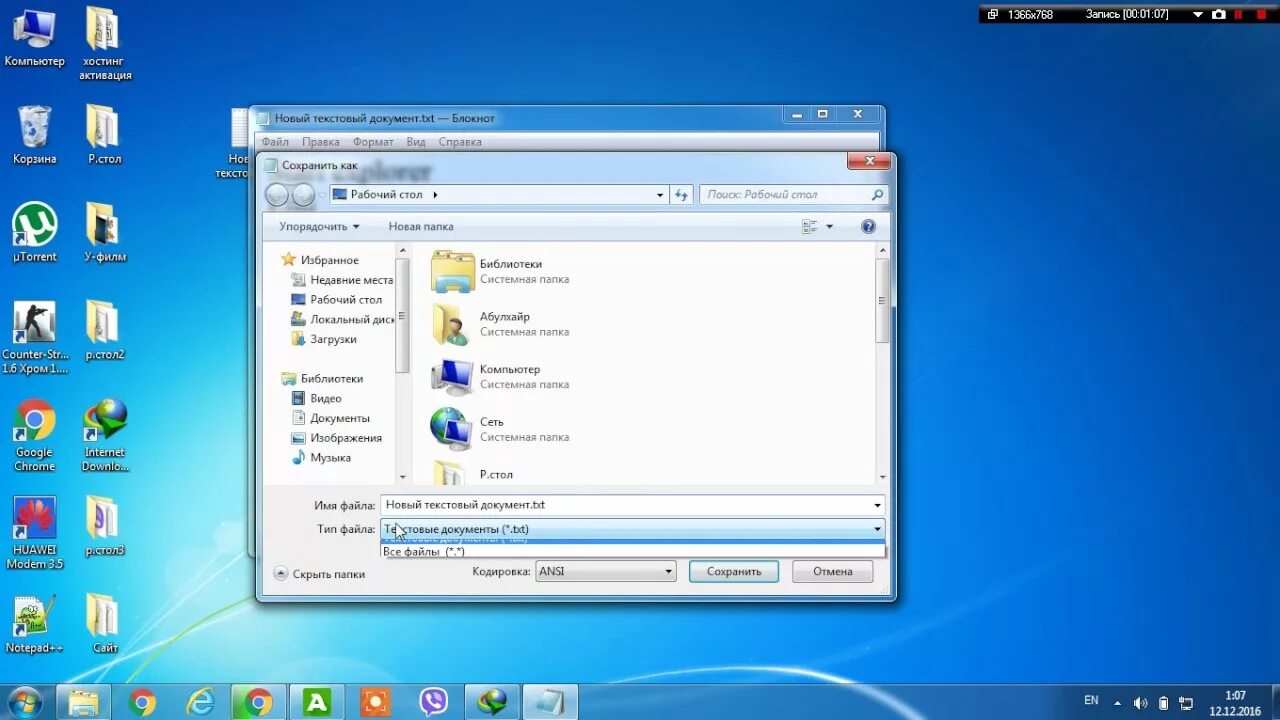Expand the address bar path dropdown

pos(660,195)
